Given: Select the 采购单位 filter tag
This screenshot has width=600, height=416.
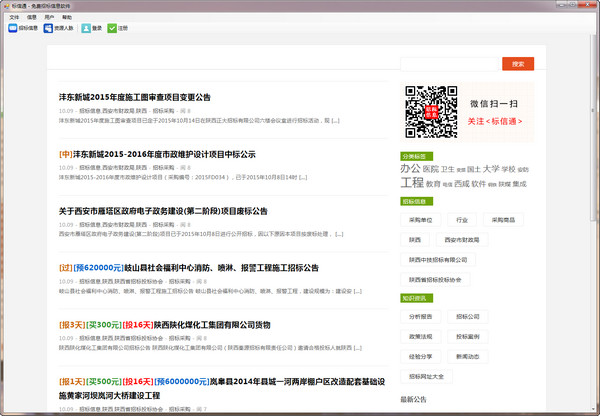Looking at the screenshot, I should click(421, 218).
